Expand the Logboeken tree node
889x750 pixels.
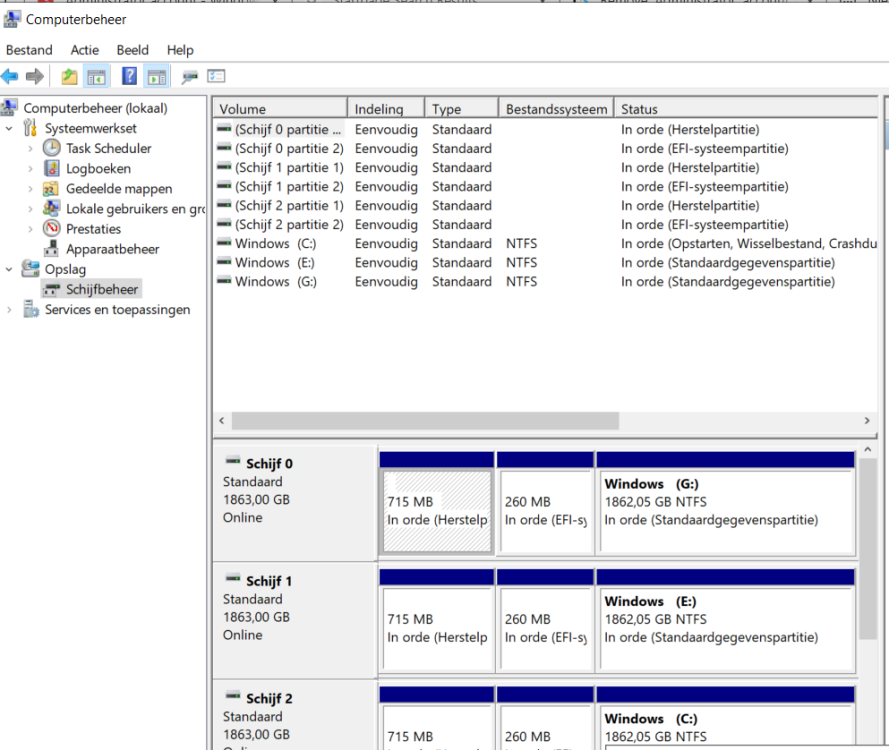pos(30,169)
